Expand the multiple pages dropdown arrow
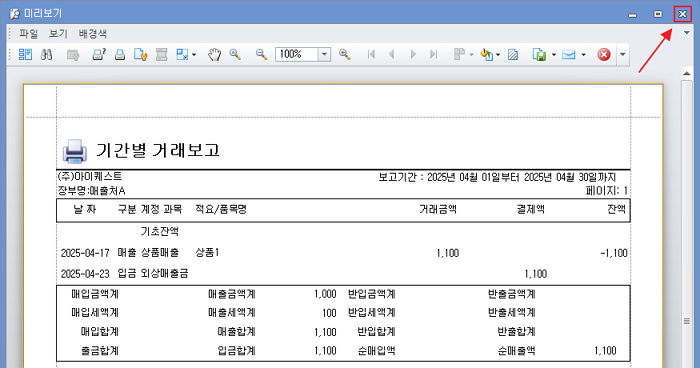700x368 pixels. 471,55
